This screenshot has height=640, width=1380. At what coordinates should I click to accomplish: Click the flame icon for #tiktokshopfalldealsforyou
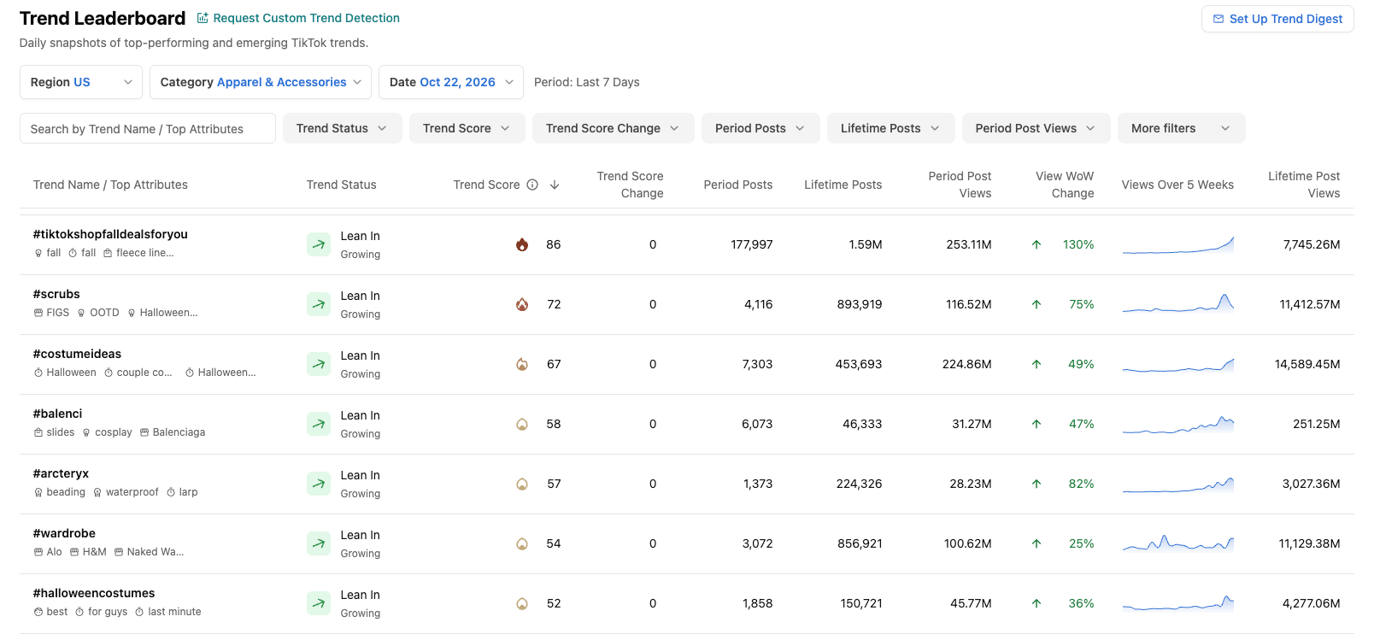point(522,245)
